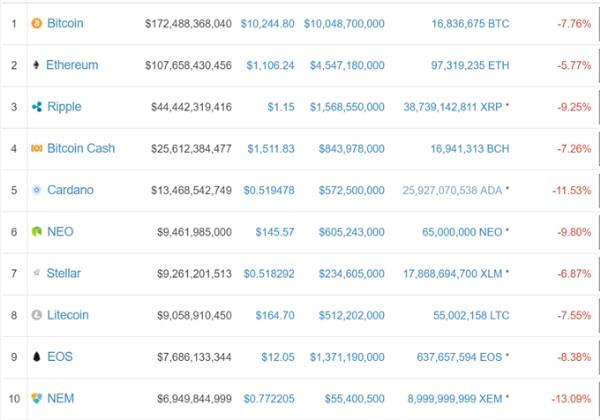Open the Ethereum name link
Screen dimensions: 600x420
tap(72, 65)
